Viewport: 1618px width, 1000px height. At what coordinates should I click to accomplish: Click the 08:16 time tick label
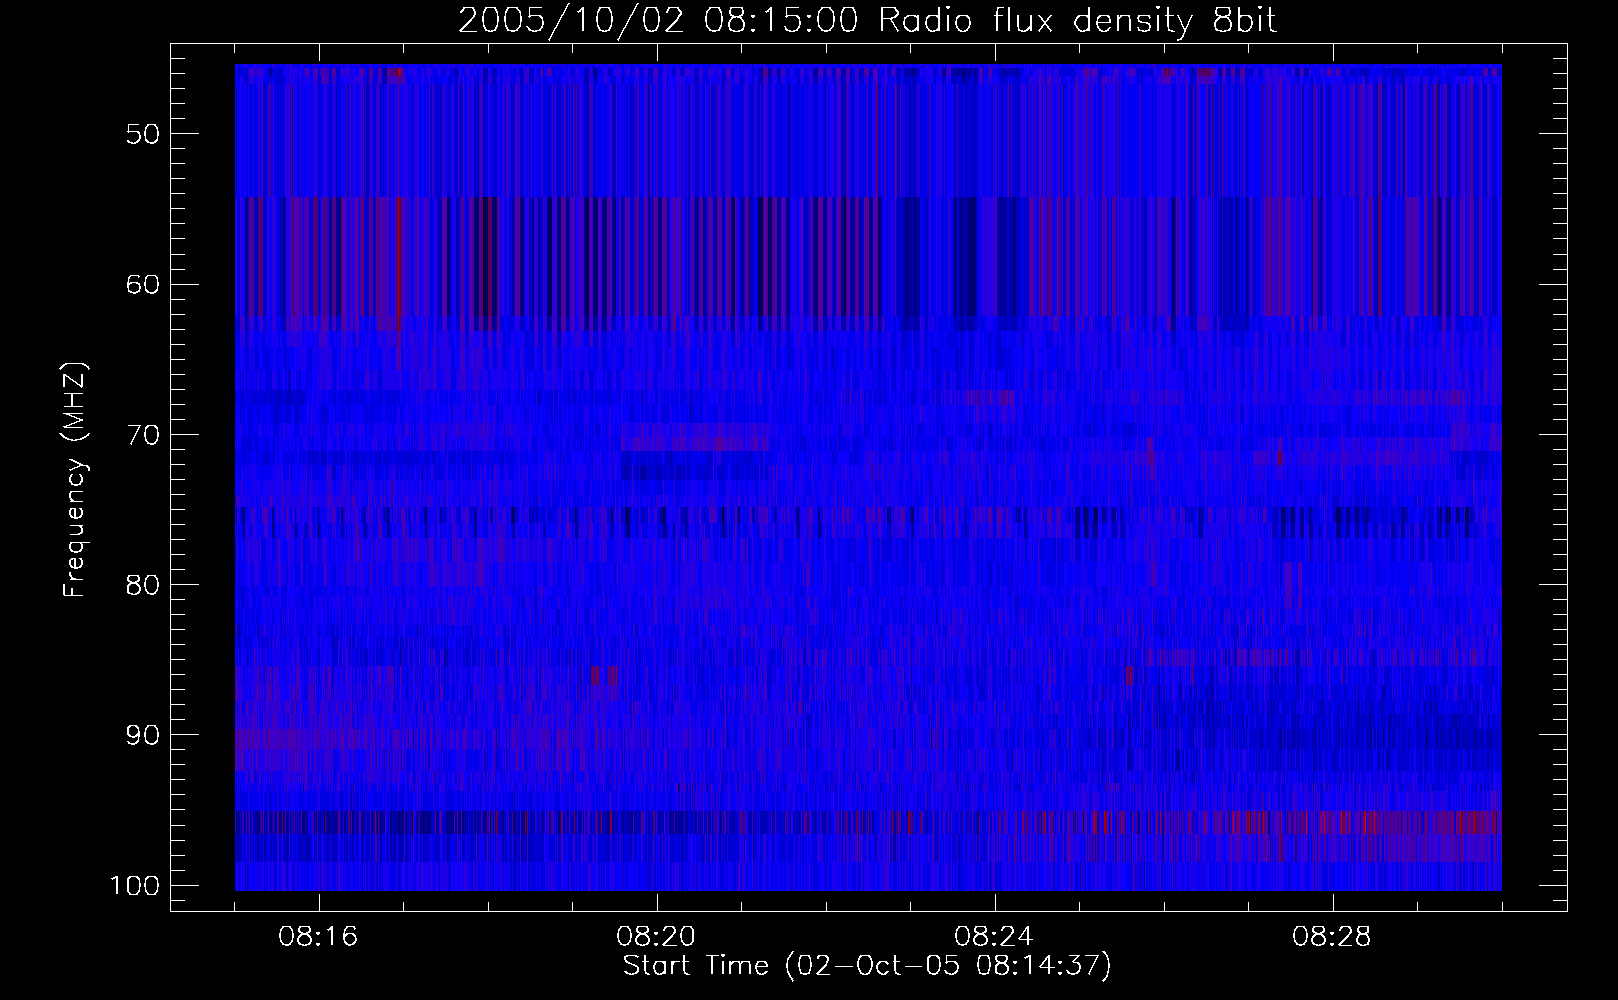coord(319,937)
